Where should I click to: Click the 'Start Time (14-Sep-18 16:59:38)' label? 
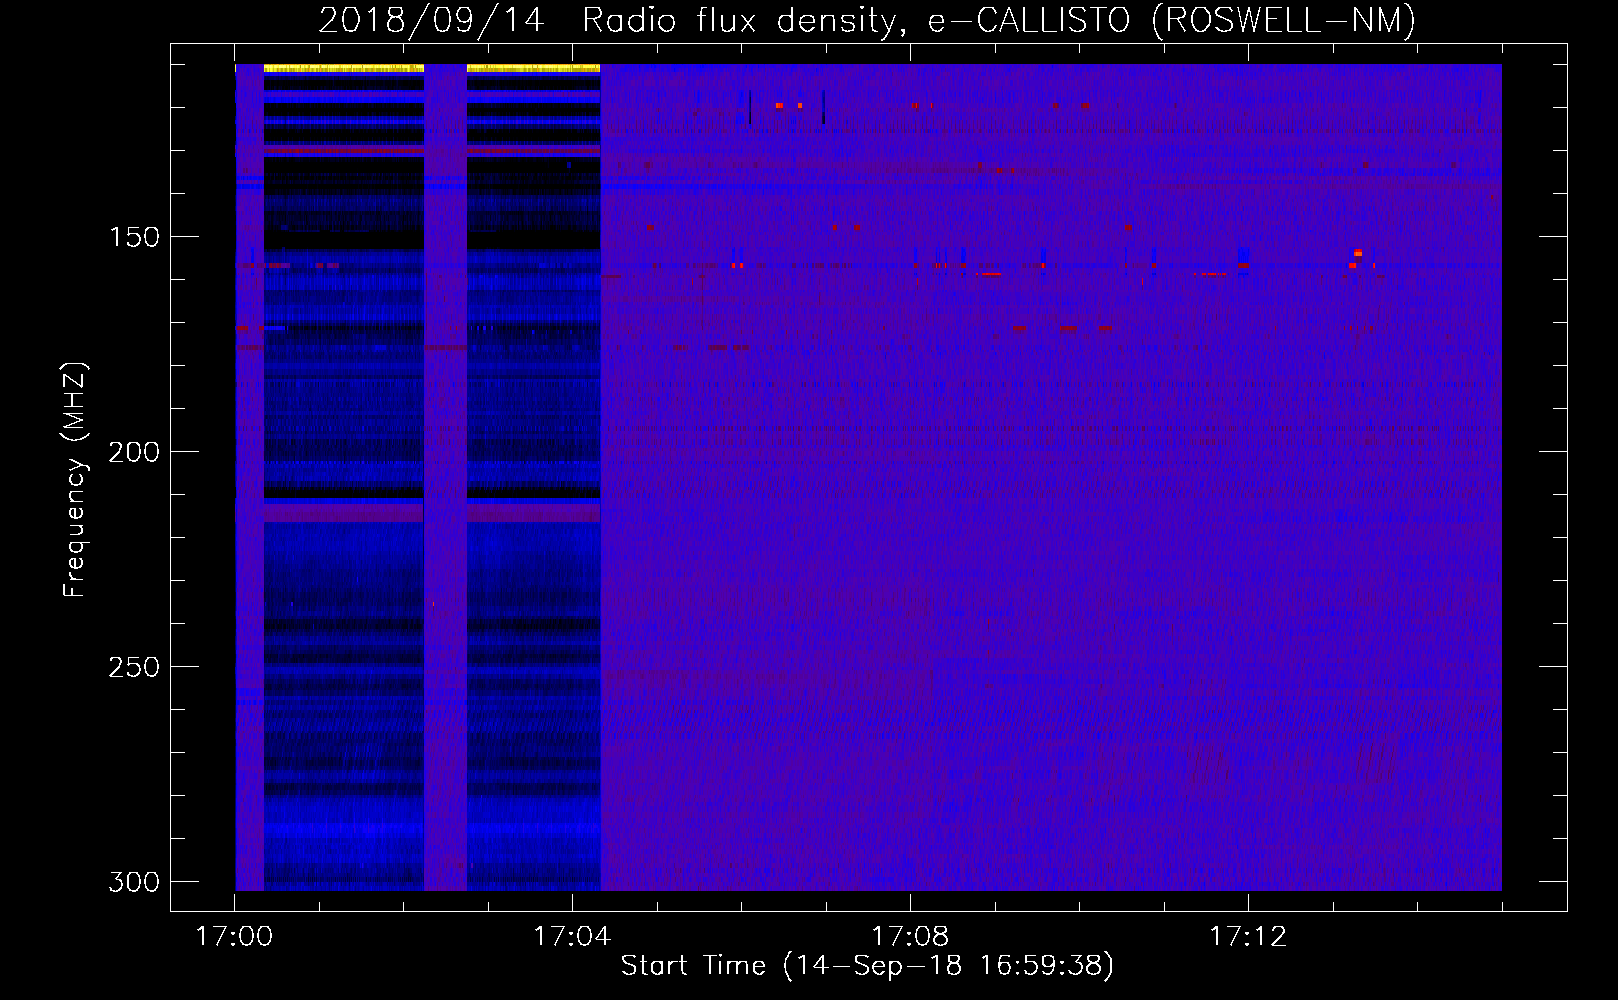click(x=867, y=966)
